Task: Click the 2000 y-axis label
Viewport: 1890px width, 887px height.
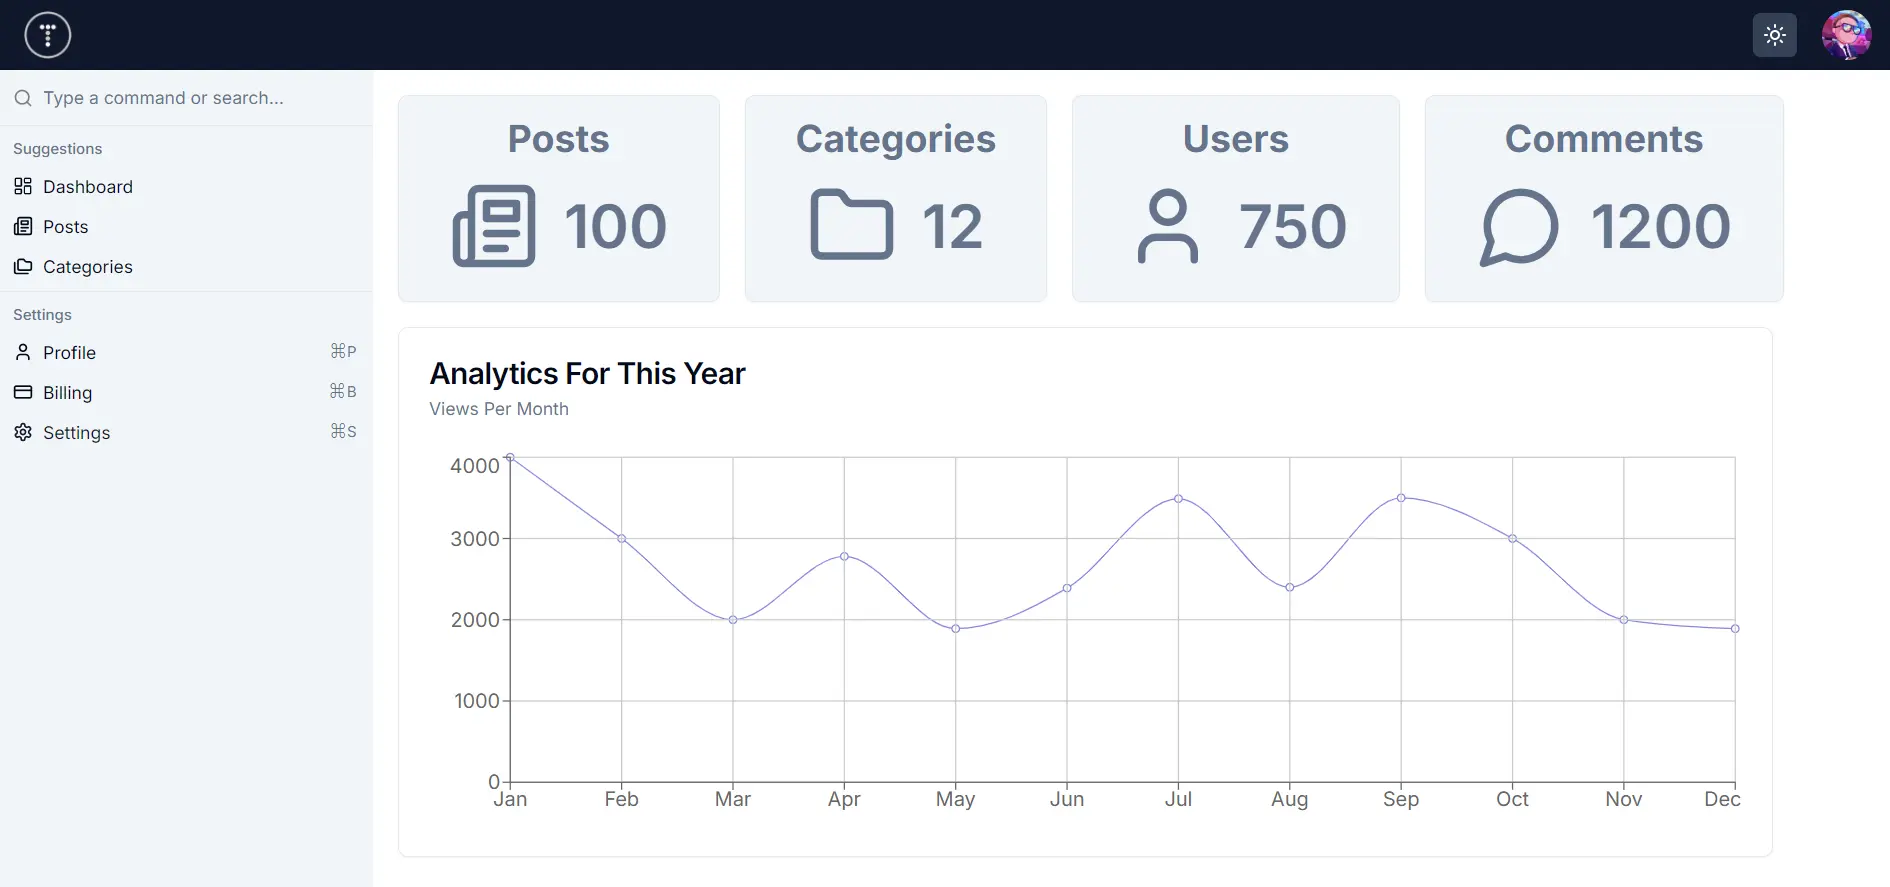Action: pyautogui.click(x=475, y=620)
